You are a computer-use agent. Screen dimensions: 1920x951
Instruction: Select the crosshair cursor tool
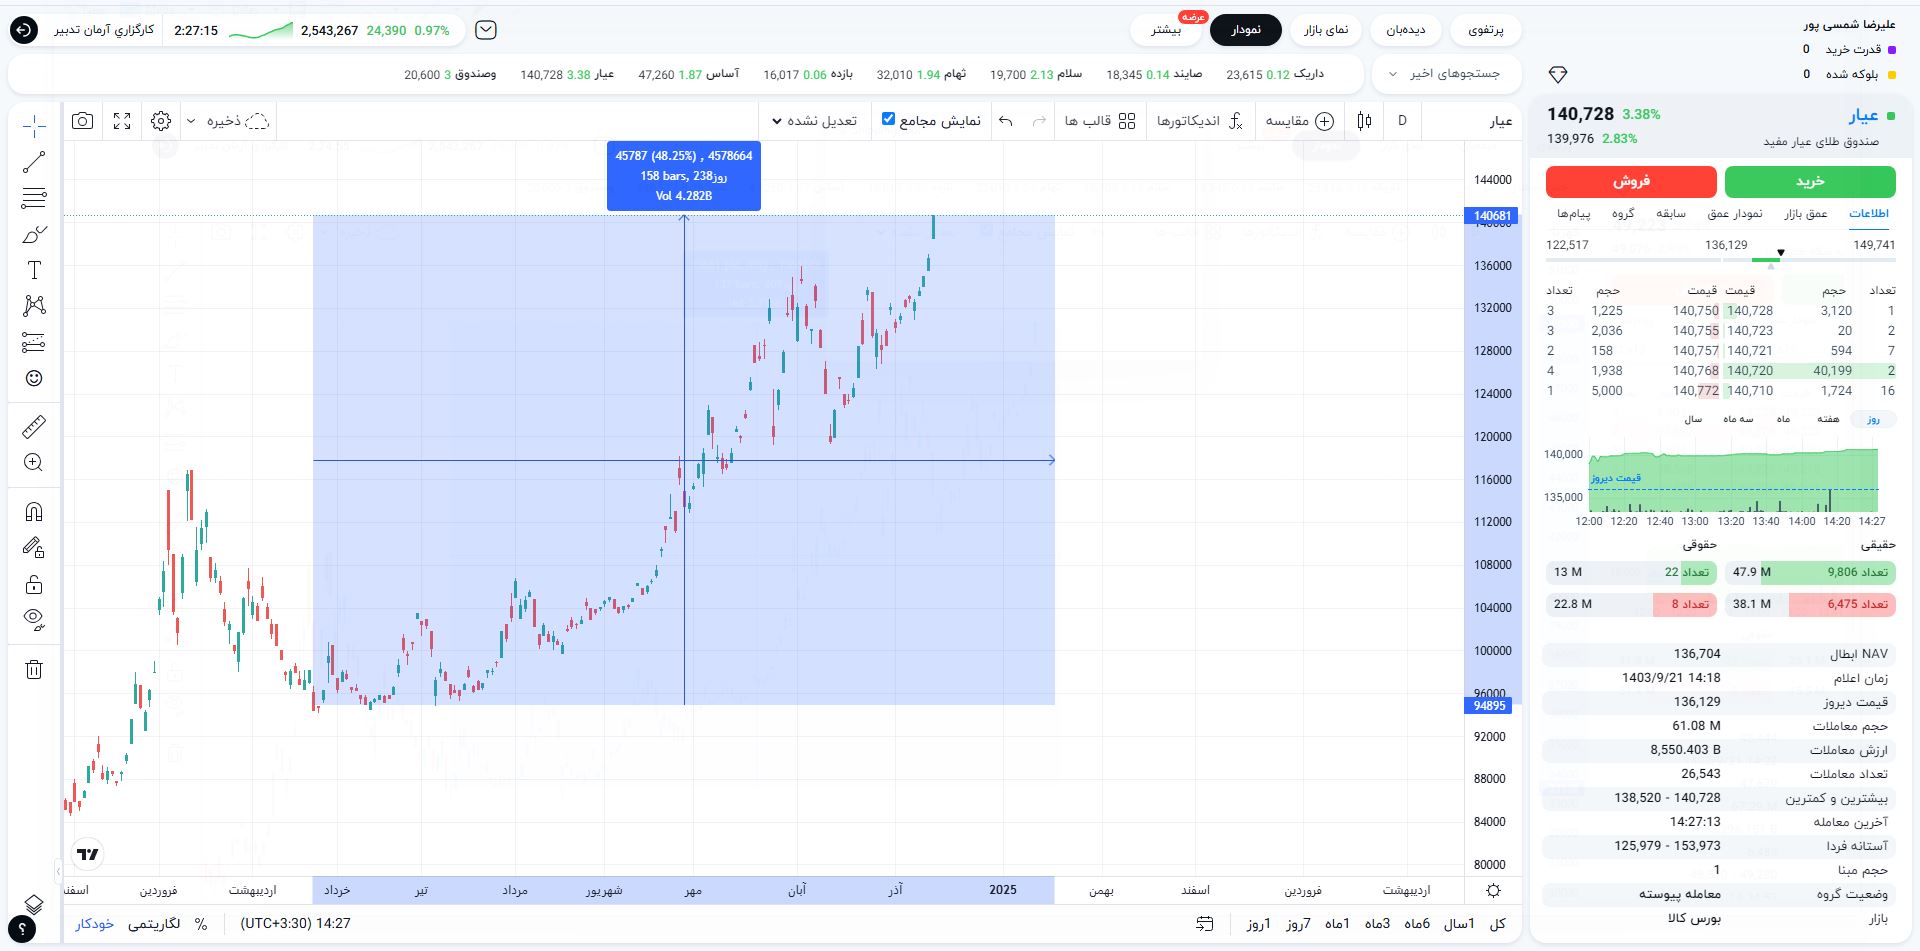click(34, 126)
